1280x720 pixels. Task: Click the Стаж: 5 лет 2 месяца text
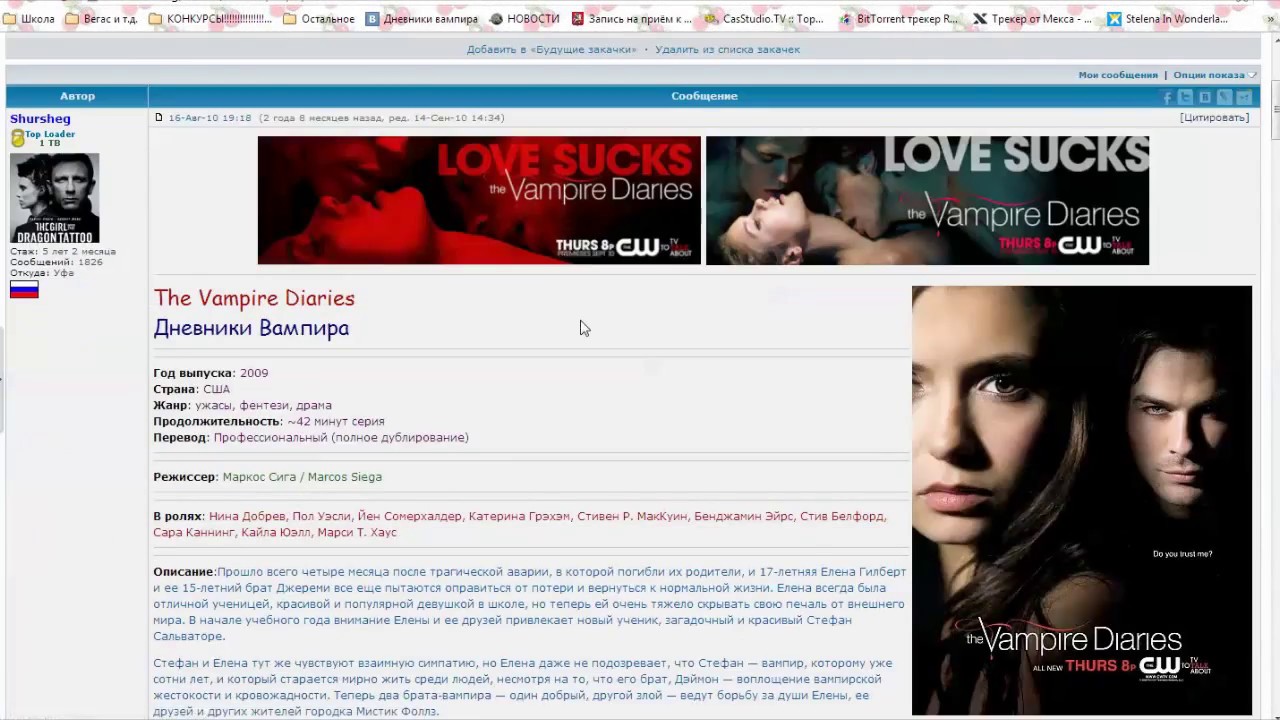[63, 251]
